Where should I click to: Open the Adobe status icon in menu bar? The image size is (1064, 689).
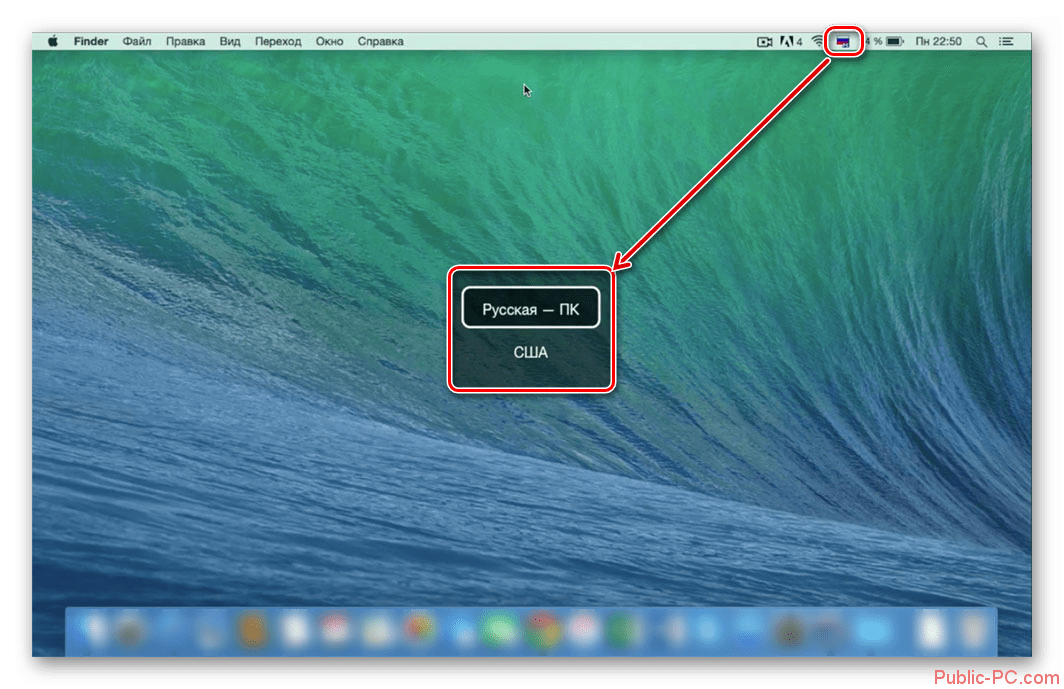point(787,42)
